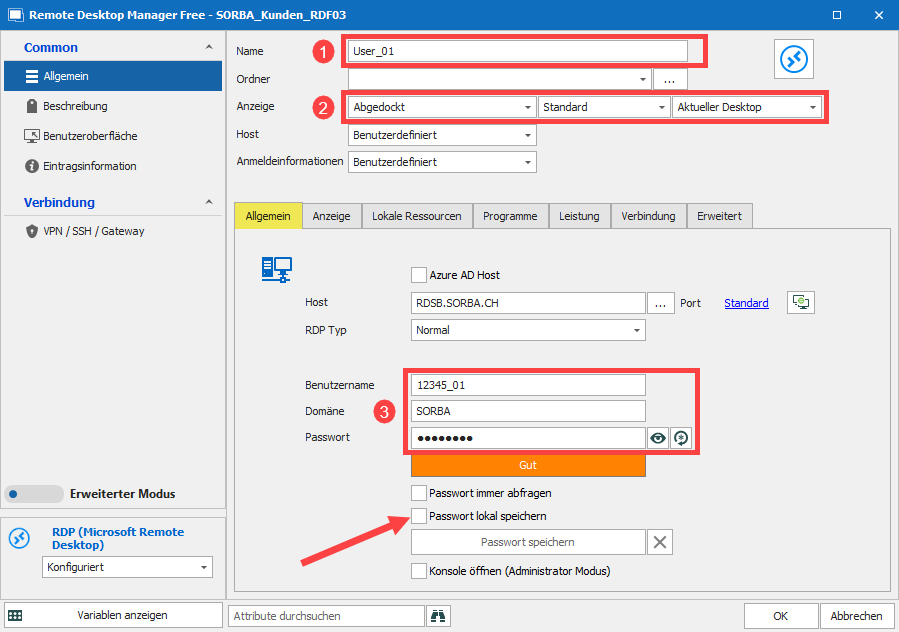
Task: Expand the Aktueller Desktop dropdown
Action: [x=747, y=107]
